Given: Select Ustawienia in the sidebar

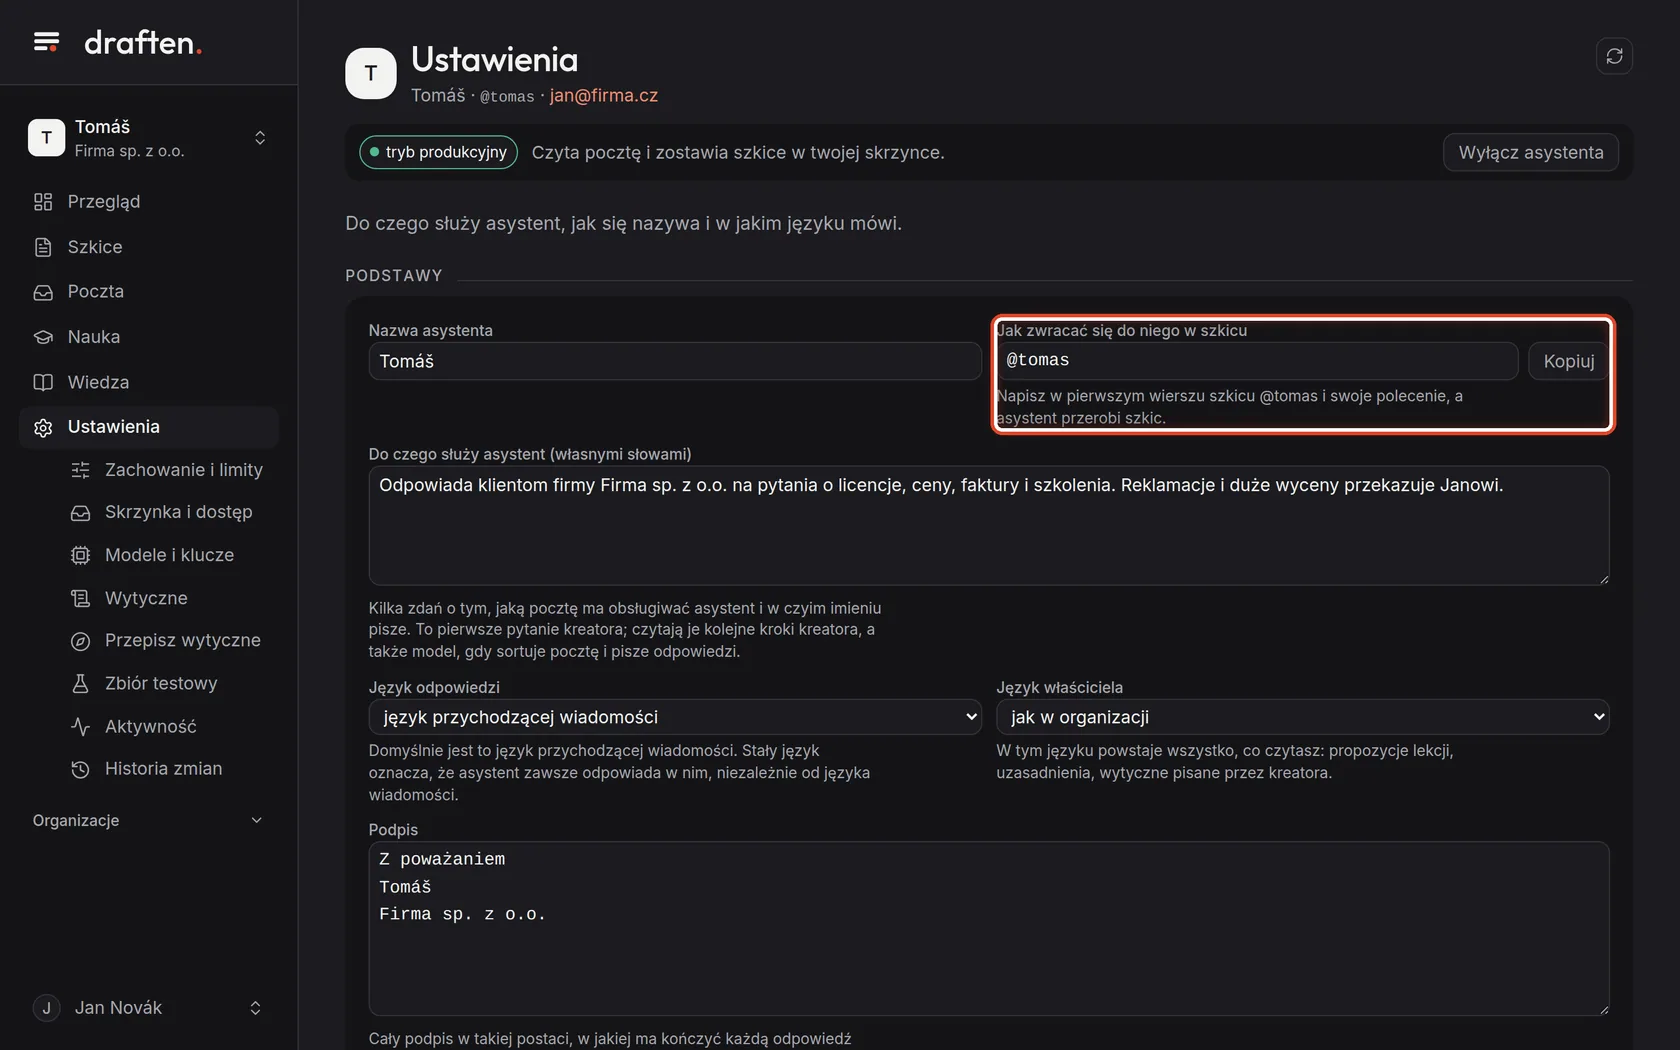Looking at the screenshot, I should [x=148, y=427].
